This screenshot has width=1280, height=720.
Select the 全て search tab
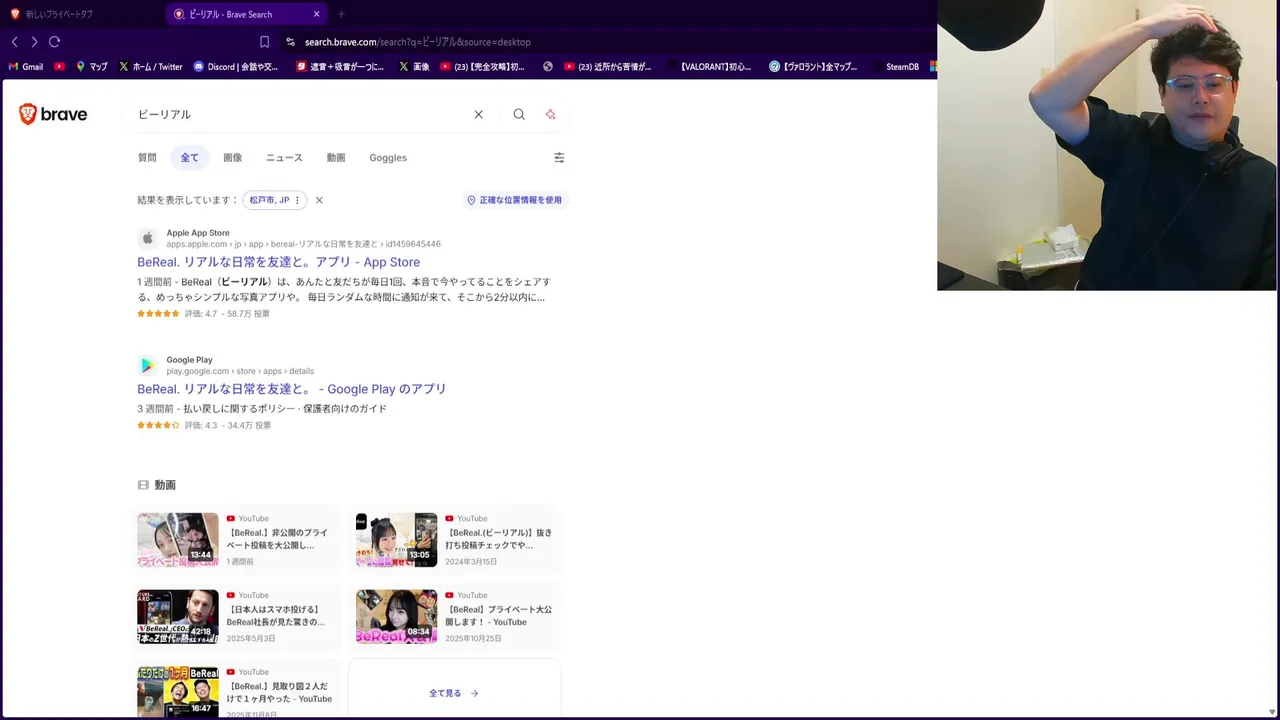click(189, 157)
